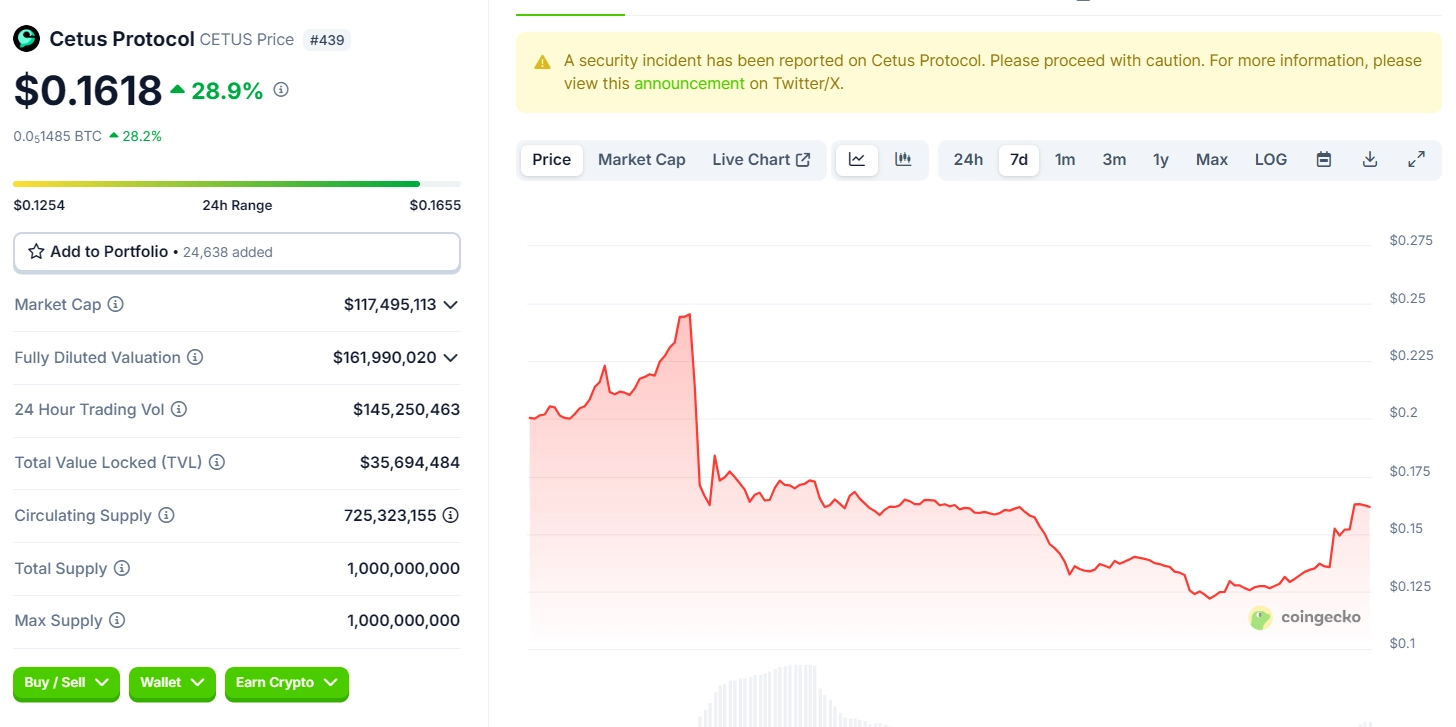Click Total Value Locked info icon

click(217, 462)
